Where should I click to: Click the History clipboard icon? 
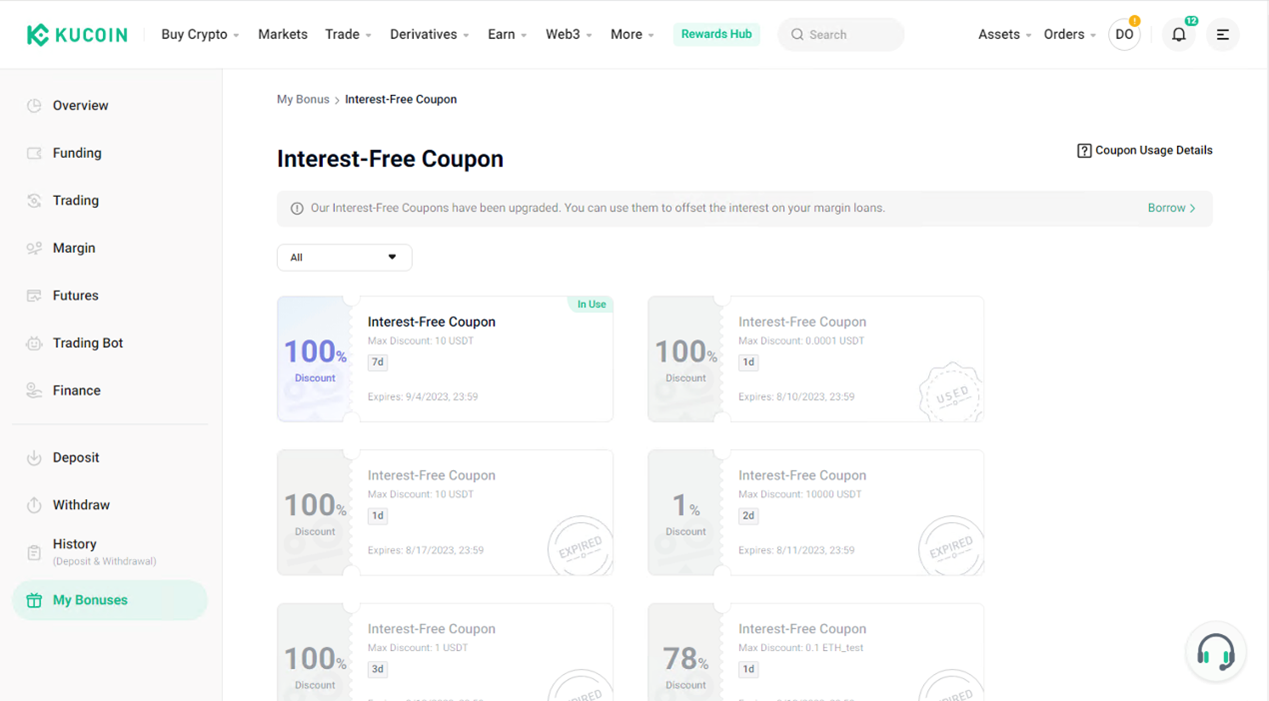(x=34, y=552)
